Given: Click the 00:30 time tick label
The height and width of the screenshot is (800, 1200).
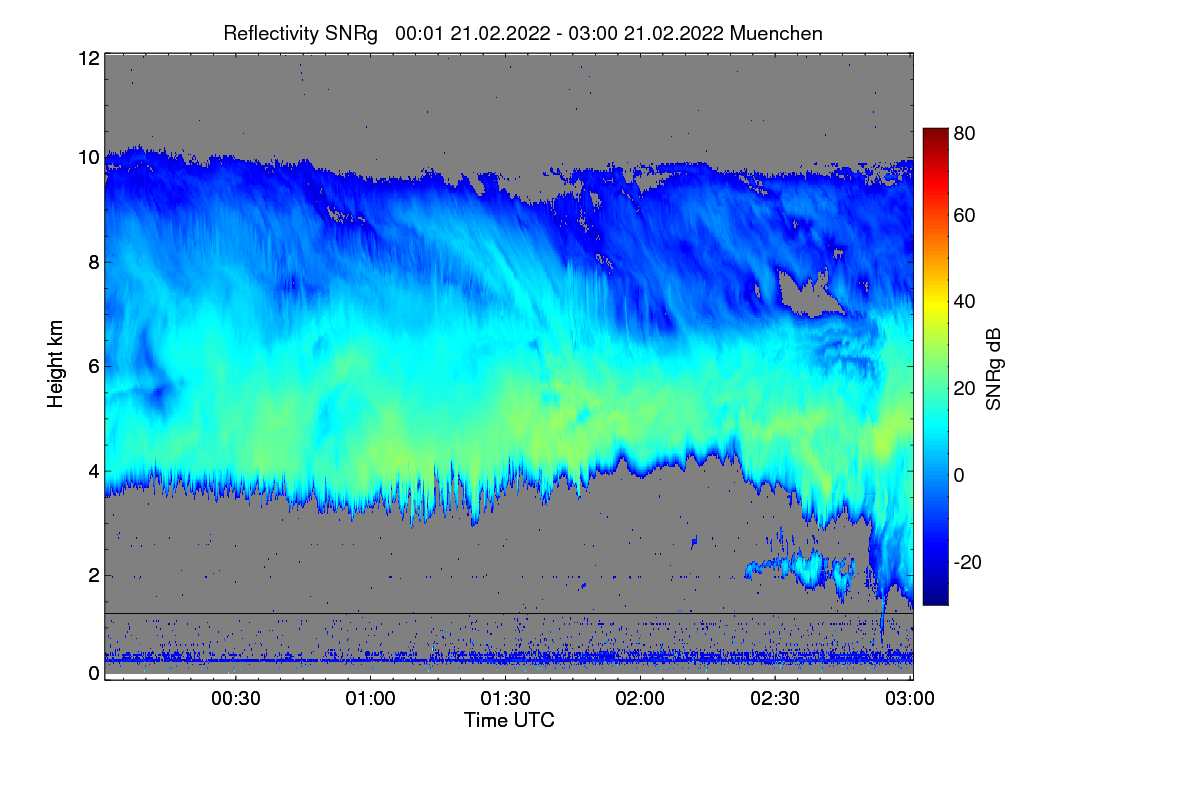Looking at the screenshot, I should (x=236, y=699).
